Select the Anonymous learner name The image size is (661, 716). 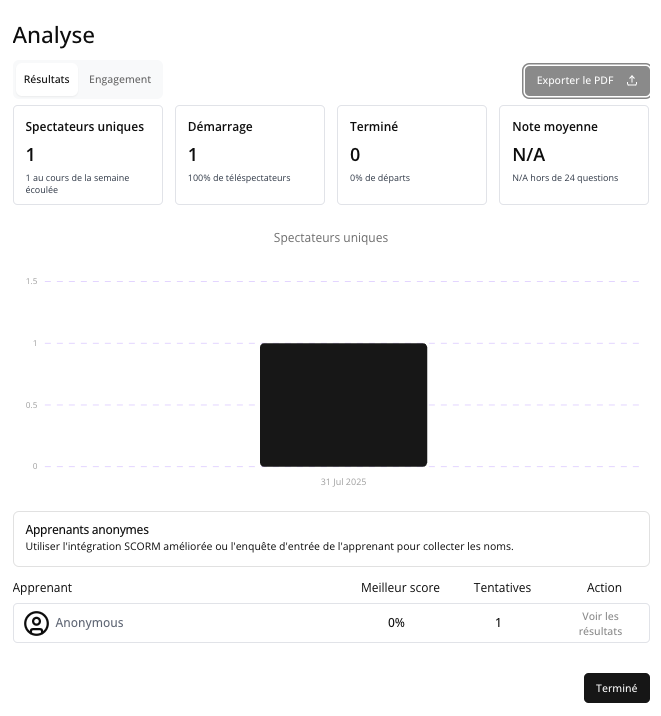90,623
